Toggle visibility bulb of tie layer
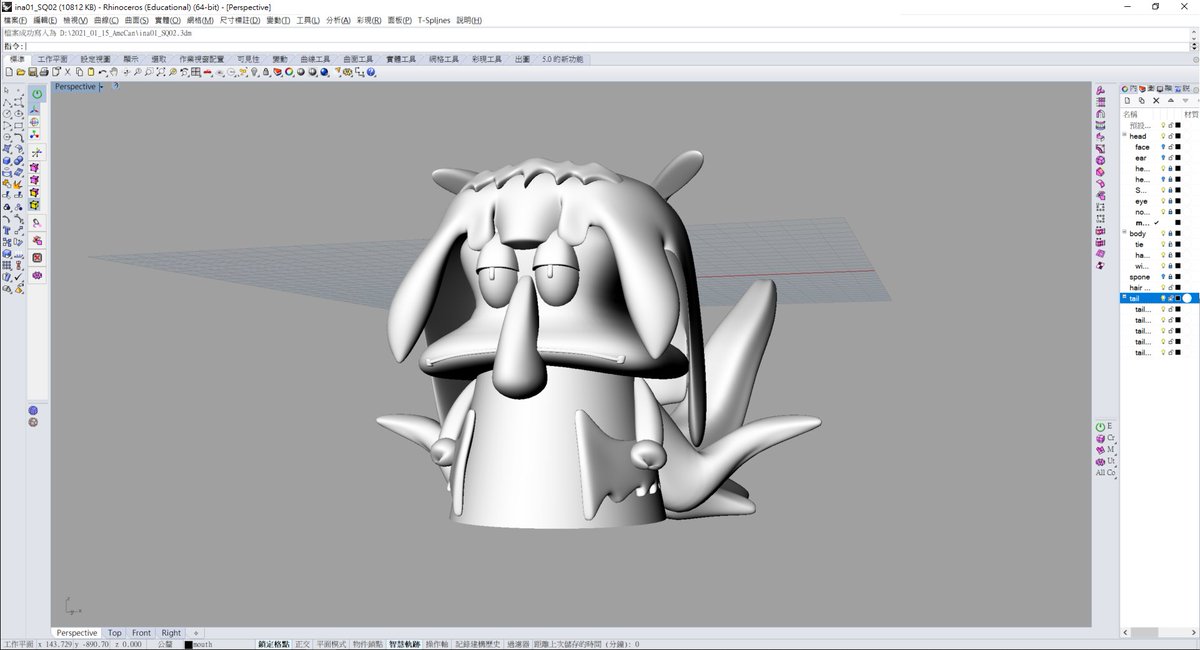The width and height of the screenshot is (1200, 650). coord(1163,244)
